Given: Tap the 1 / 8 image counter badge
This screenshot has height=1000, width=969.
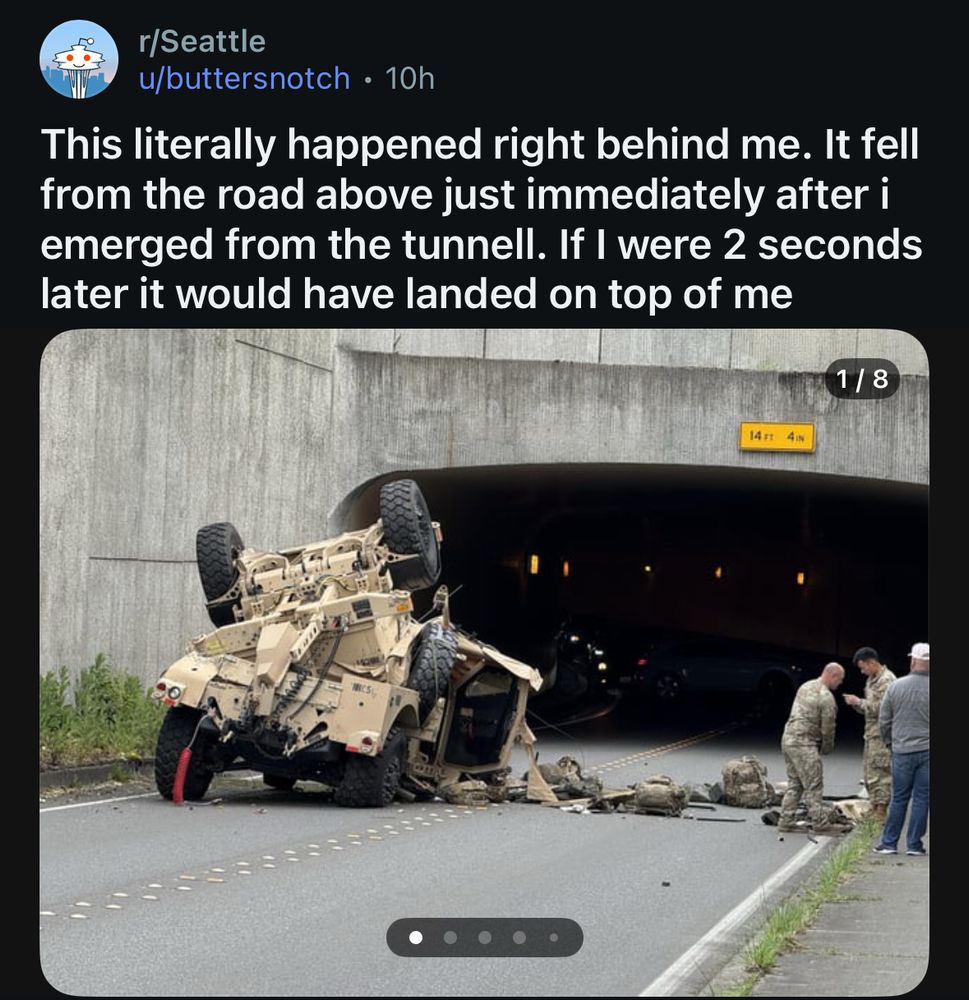Looking at the screenshot, I should coord(862,379).
